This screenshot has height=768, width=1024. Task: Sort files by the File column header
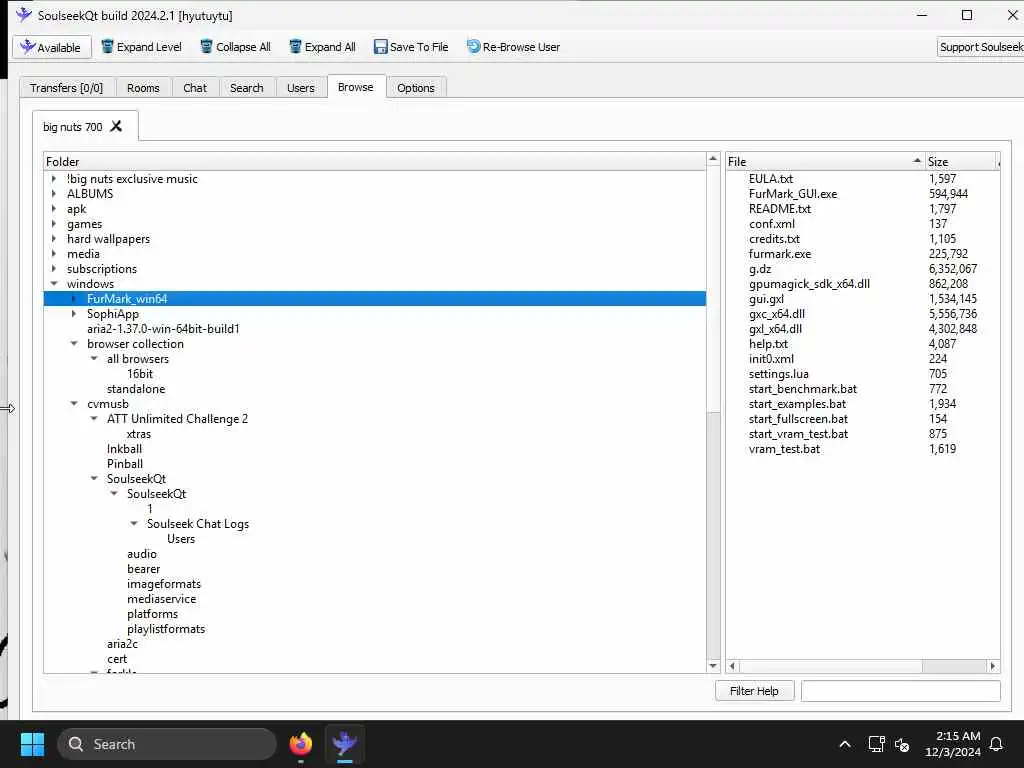point(825,161)
